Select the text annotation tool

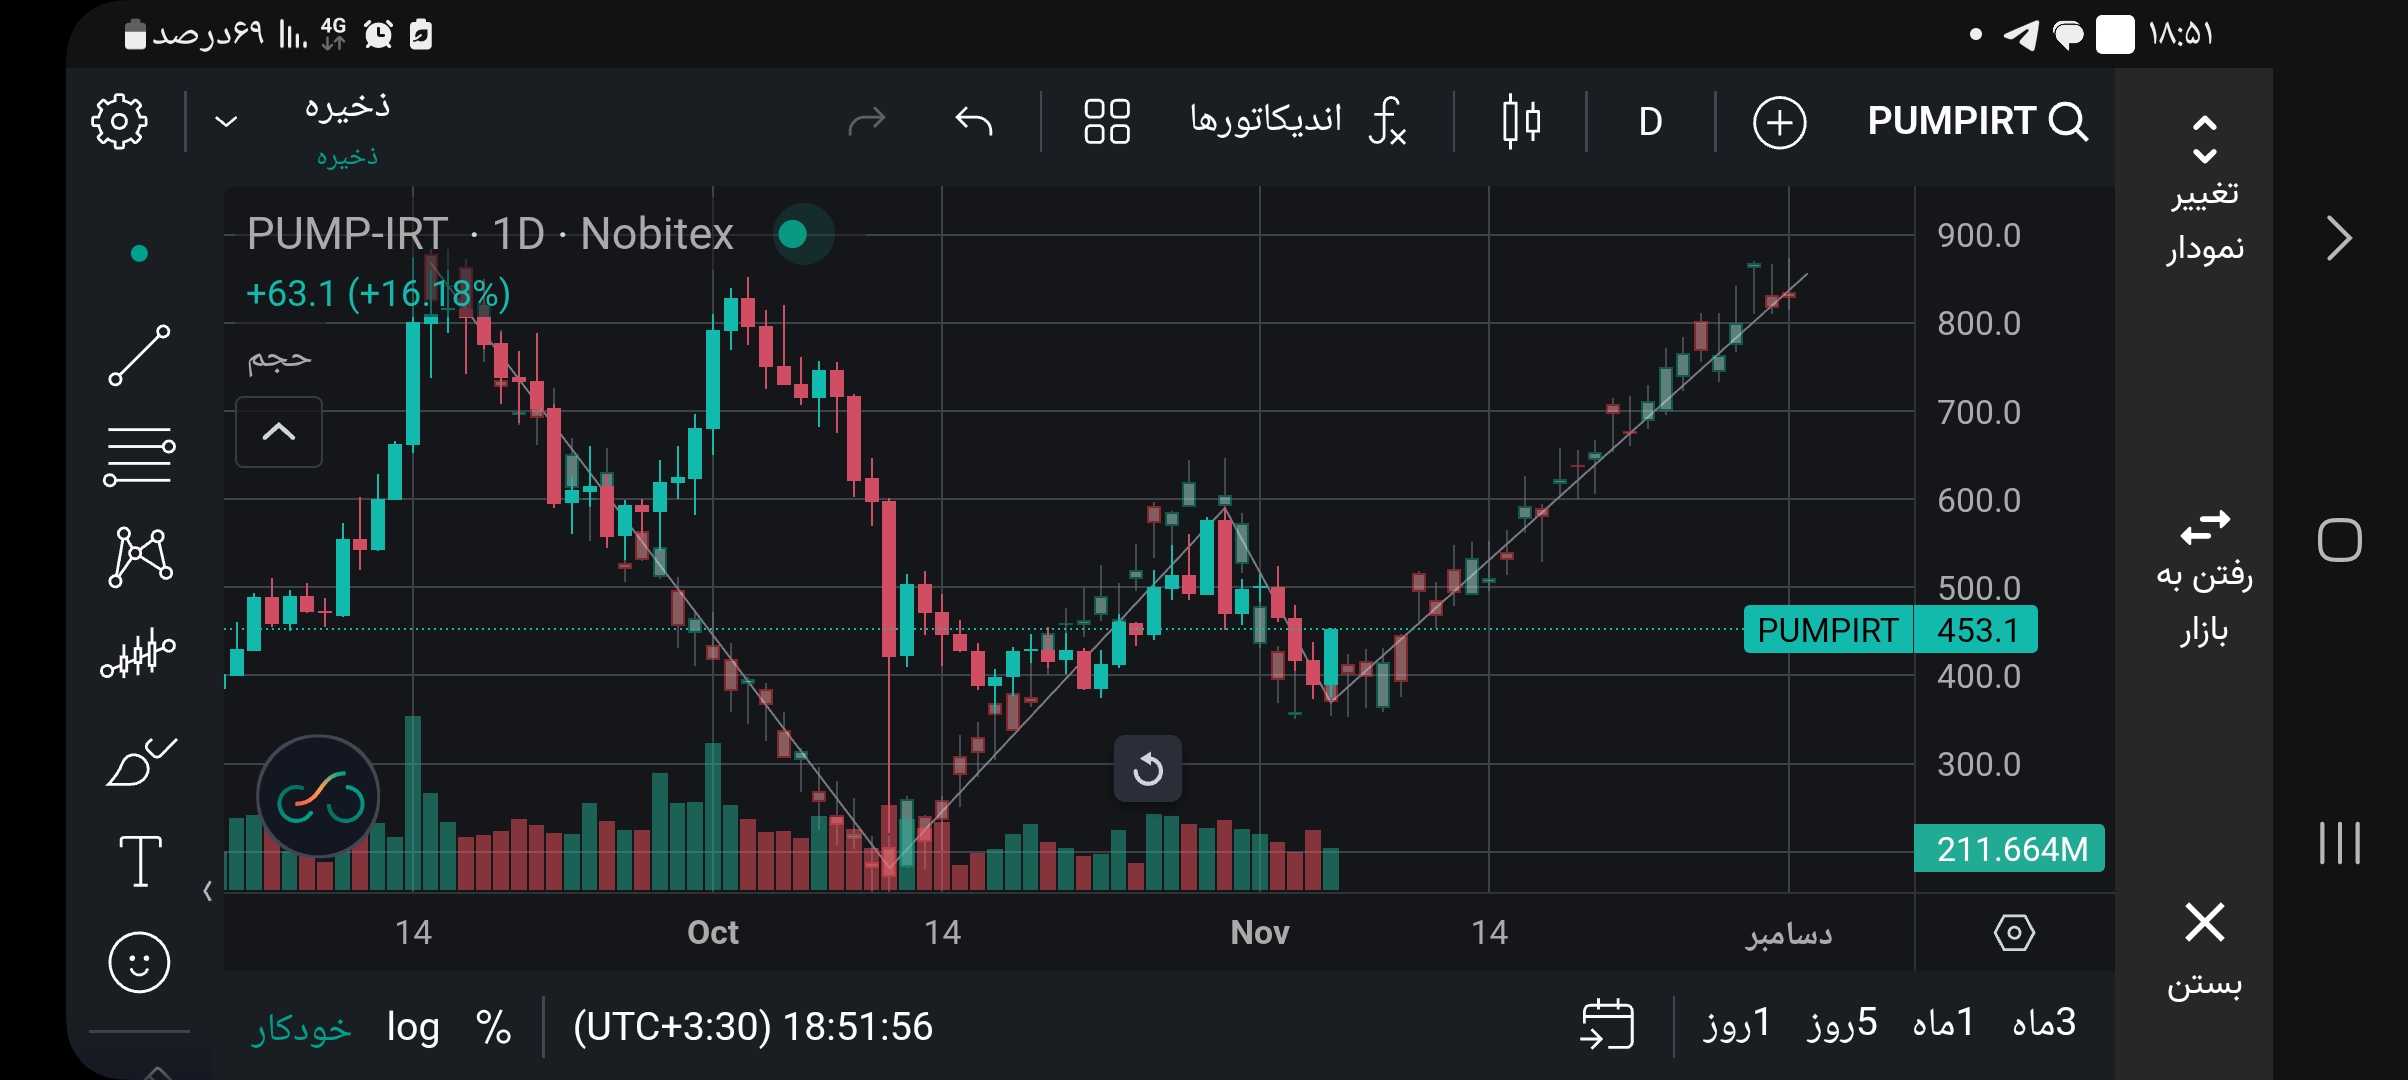click(x=139, y=861)
